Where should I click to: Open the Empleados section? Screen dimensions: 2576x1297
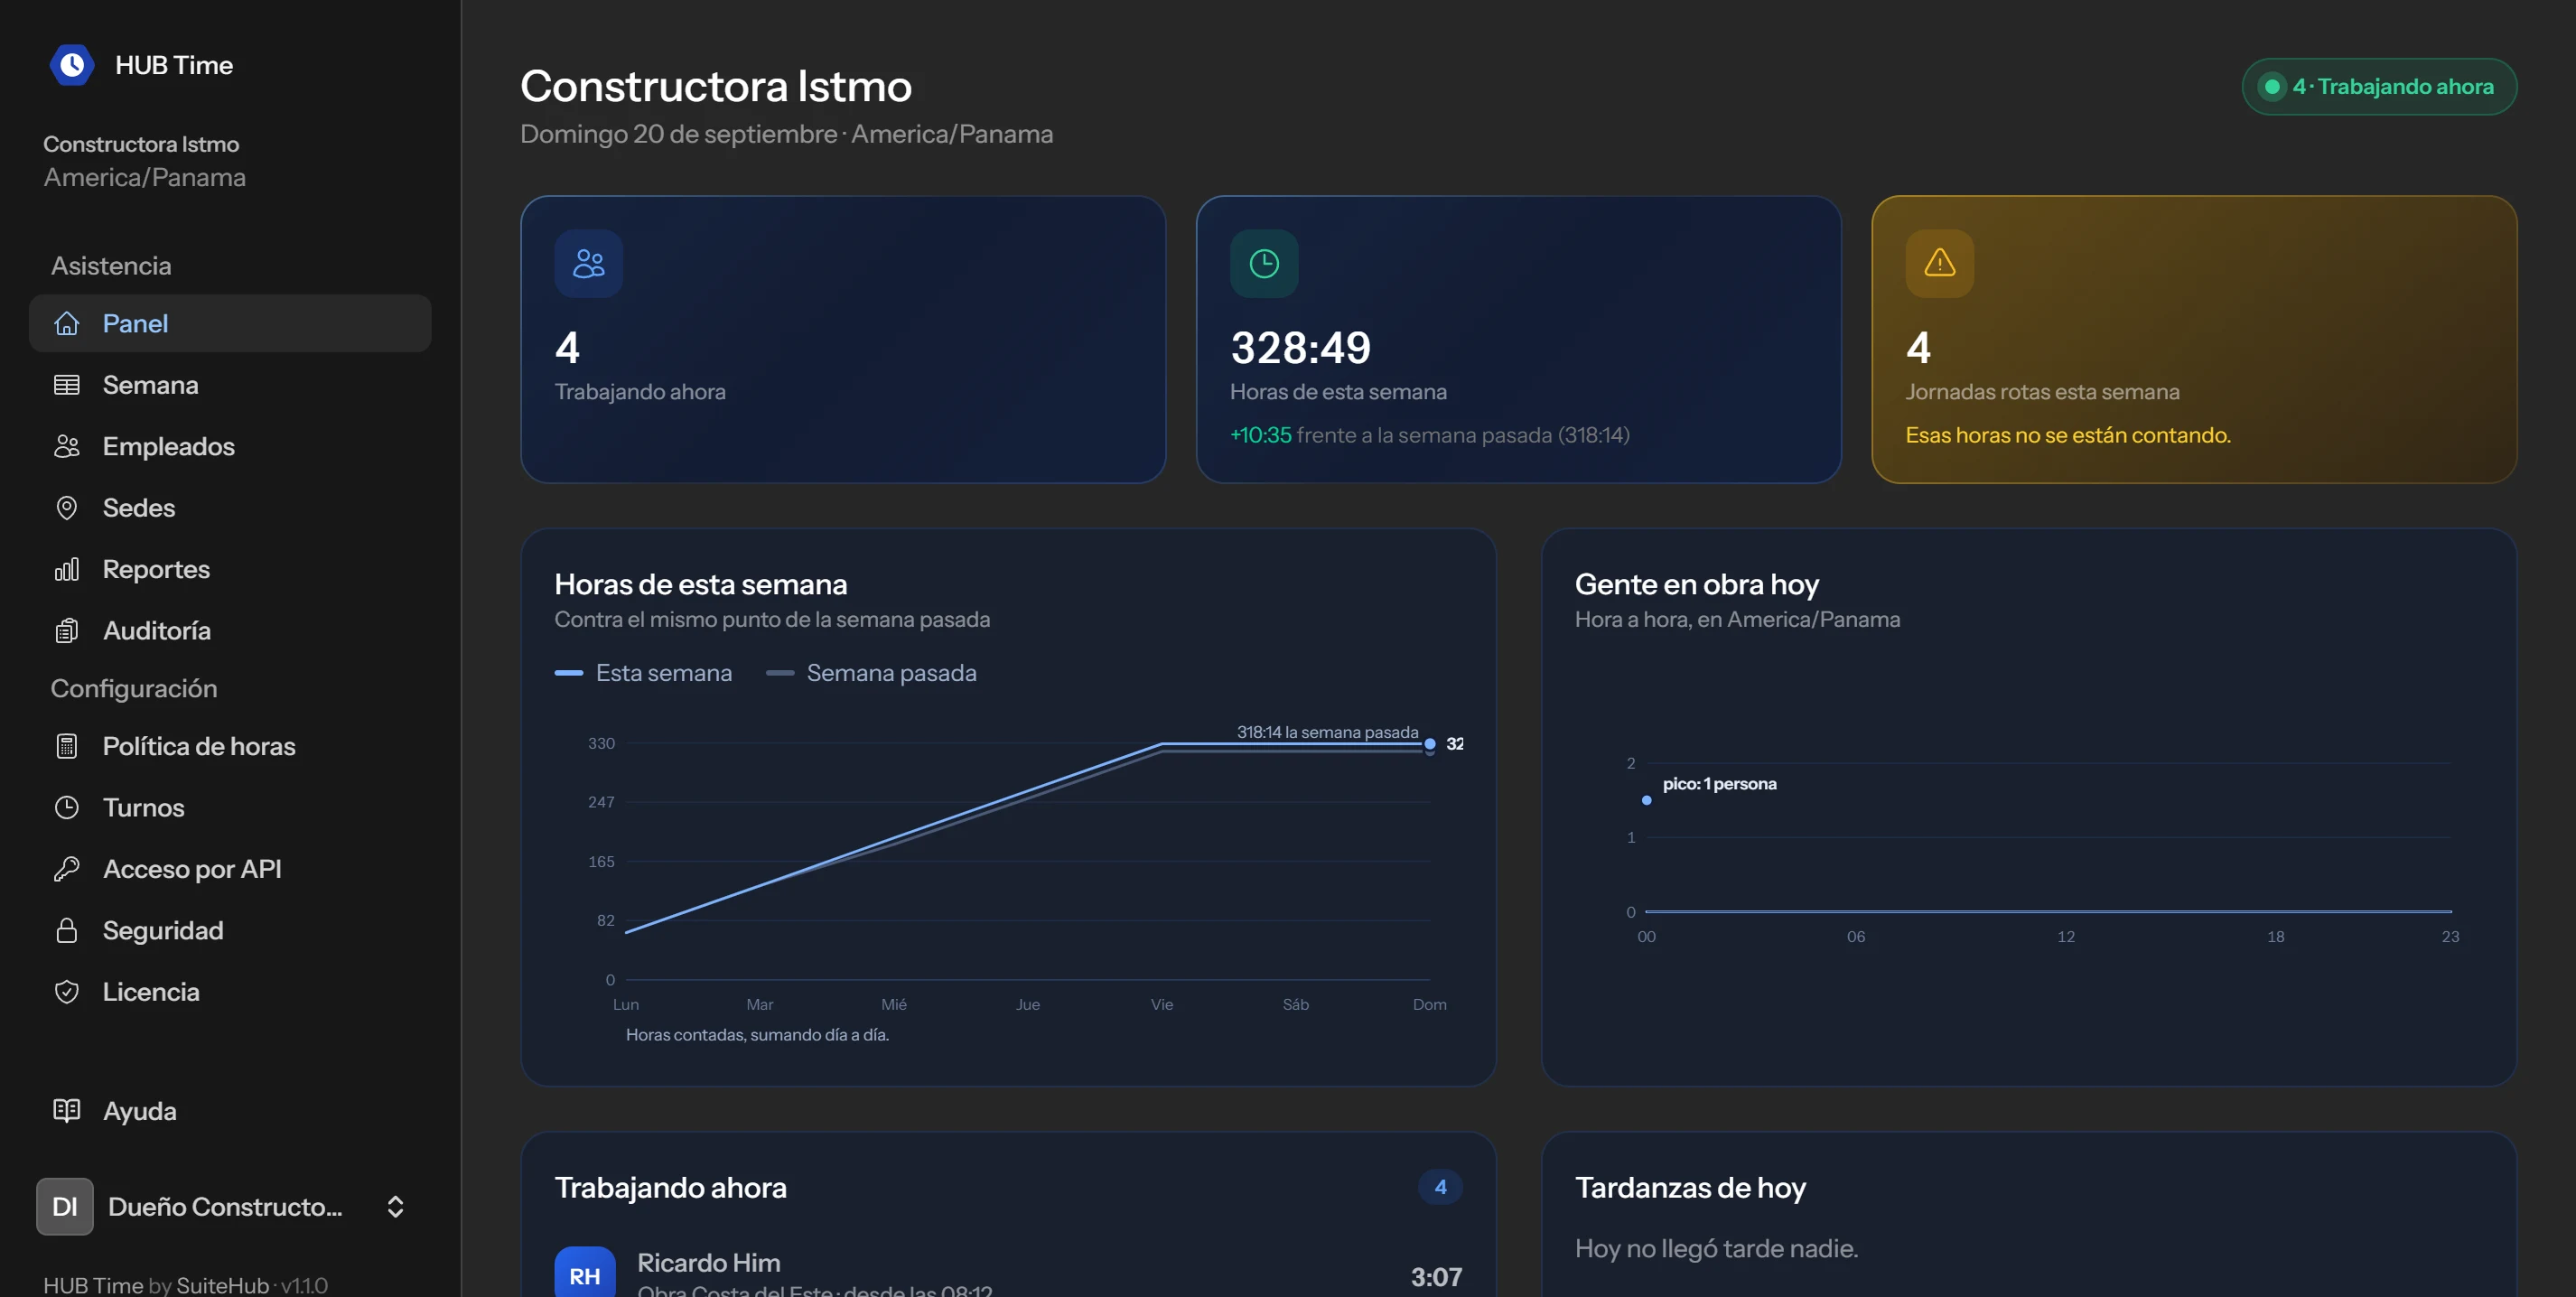[x=230, y=446]
